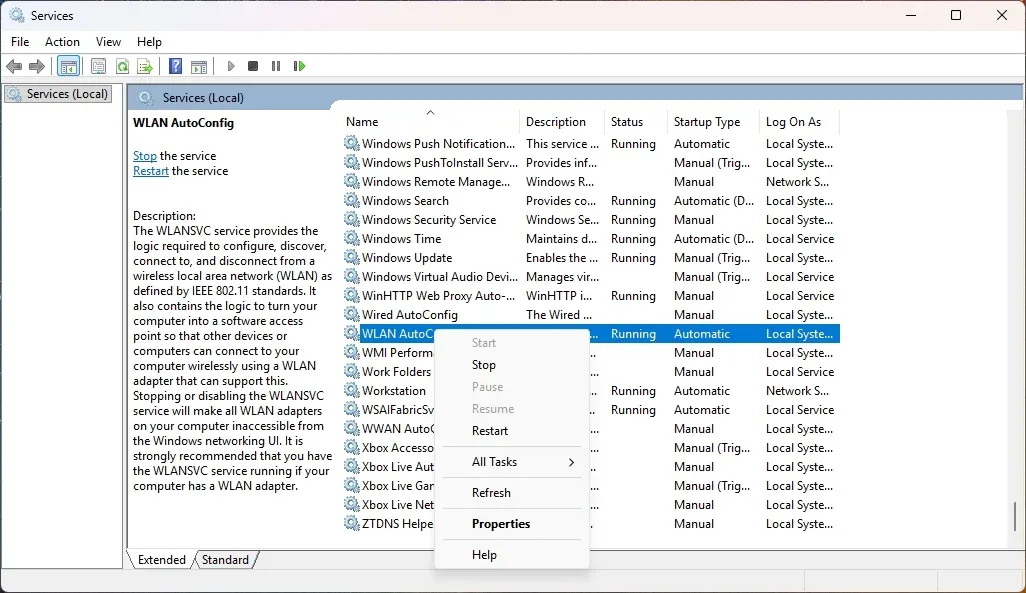Click the Export List toolbar icon
The height and width of the screenshot is (593, 1026).
[145, 66]
